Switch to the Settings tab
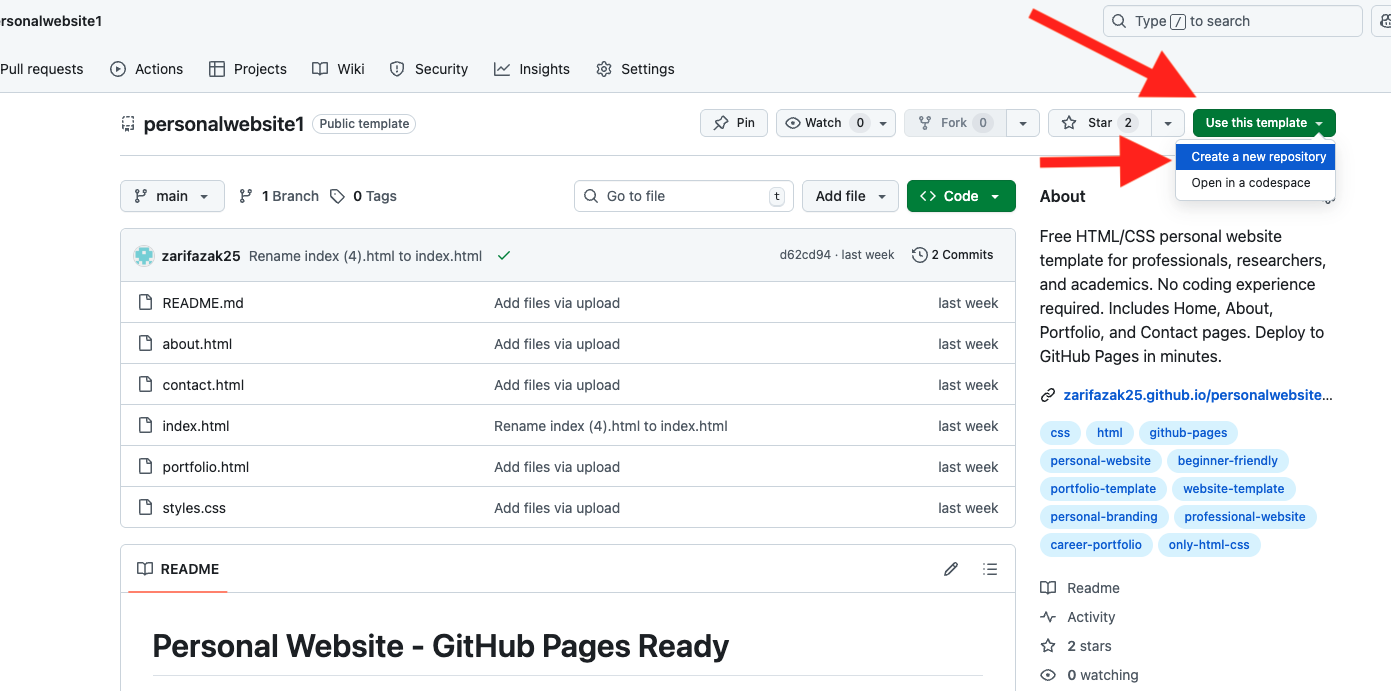The image size is (1391, 691). tap(635, 69)
